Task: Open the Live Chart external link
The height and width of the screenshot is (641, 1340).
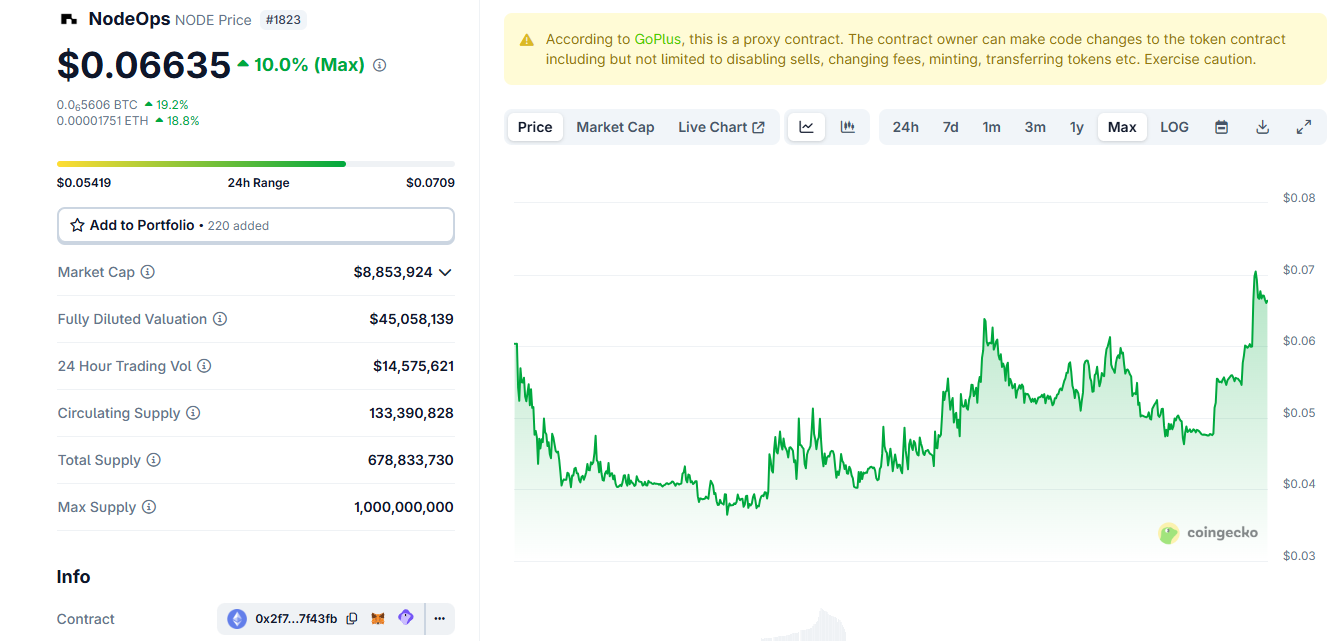Action: pyautogui.click(x=721, y=127)
